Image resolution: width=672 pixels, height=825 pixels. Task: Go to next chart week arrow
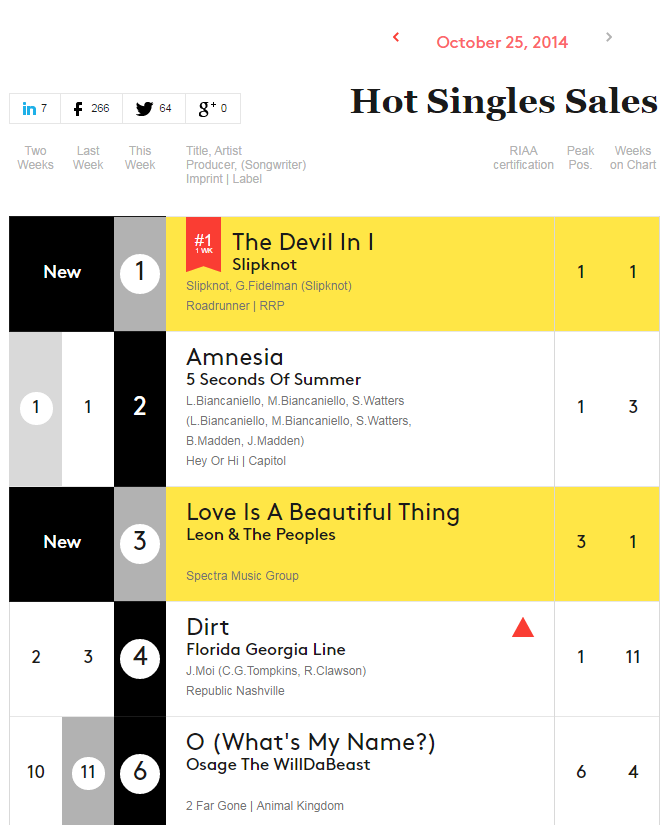coord(609,37)
